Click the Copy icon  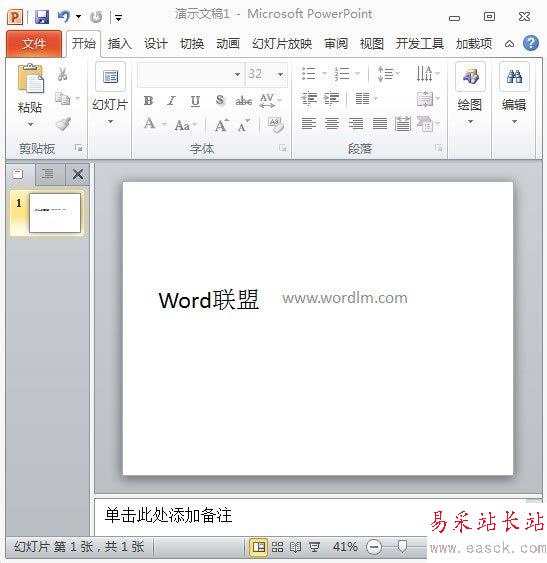point(62,98)
